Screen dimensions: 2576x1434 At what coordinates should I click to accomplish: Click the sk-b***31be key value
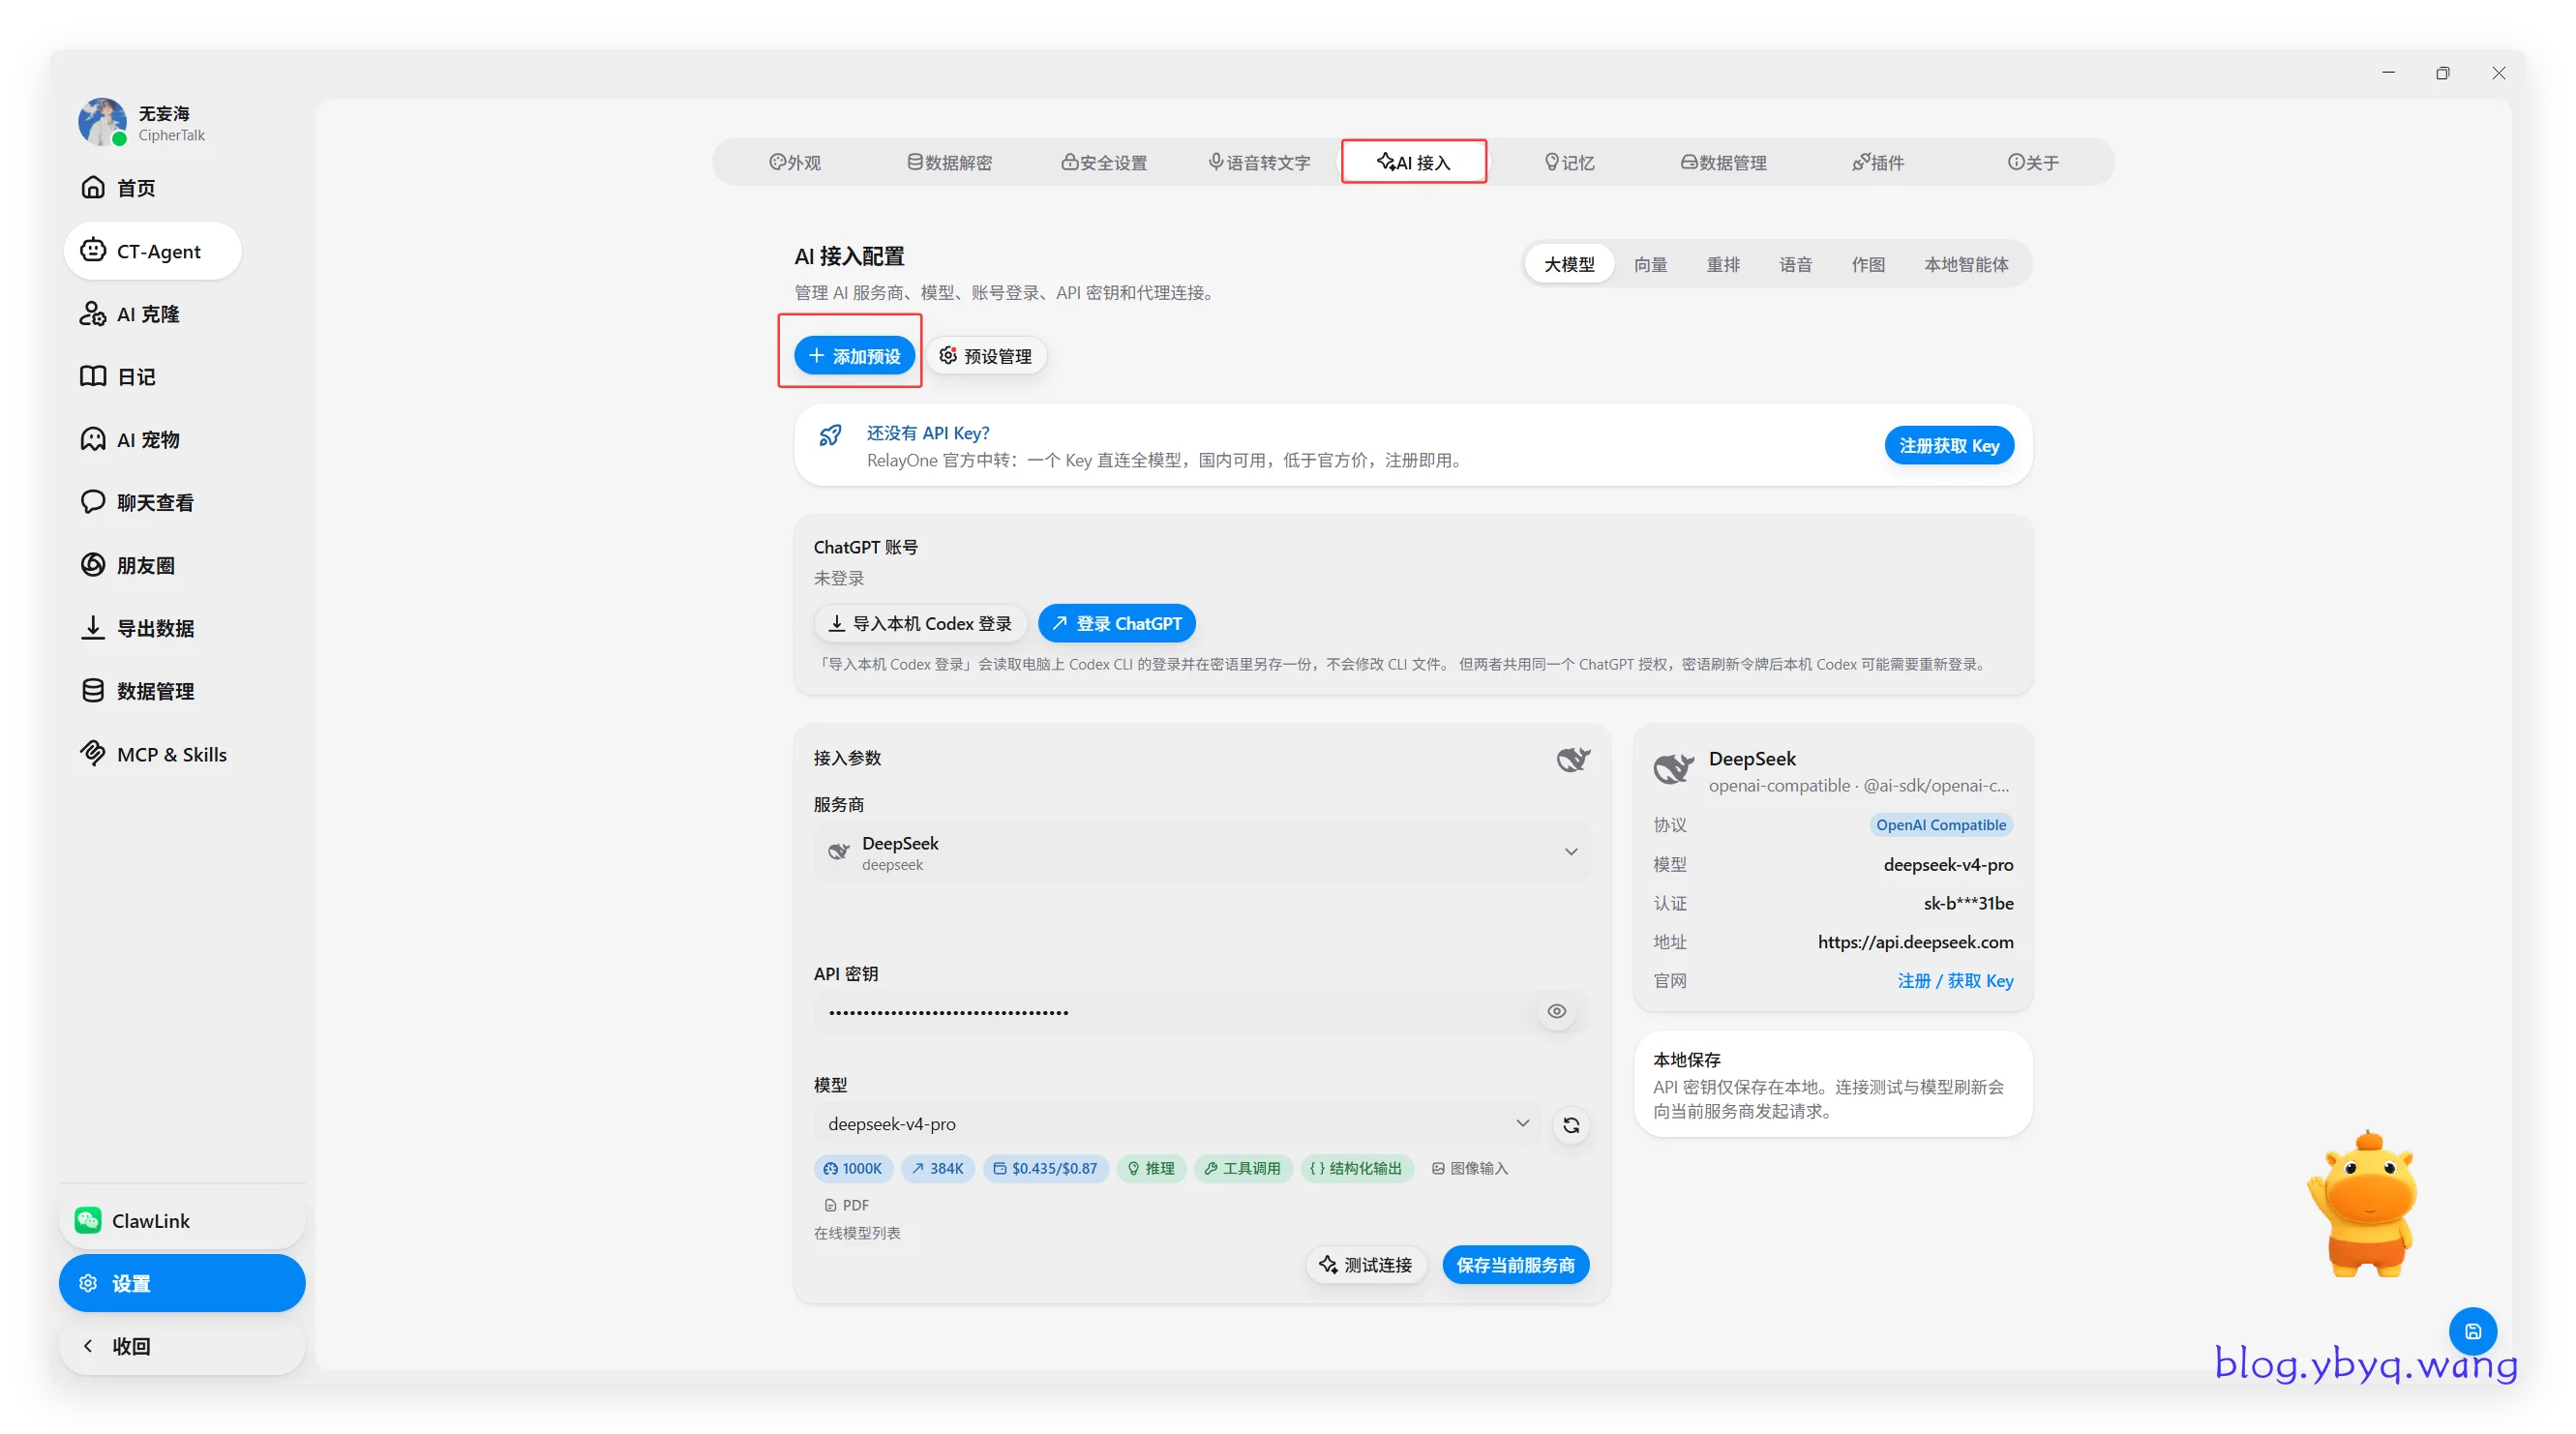tap(1968, 904)
